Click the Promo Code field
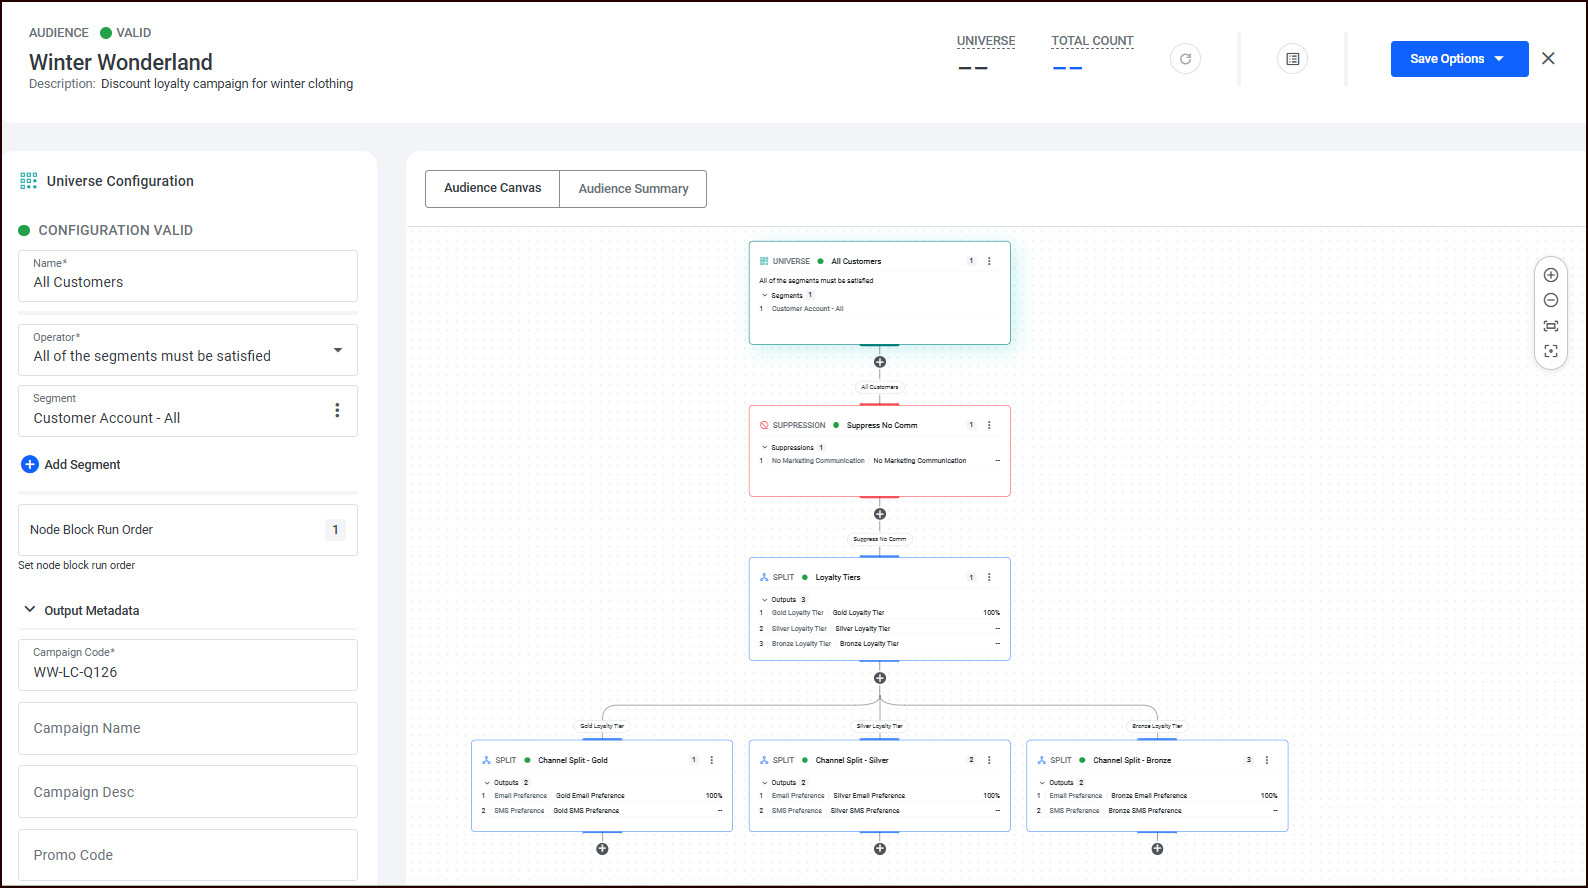 point(188,855)
